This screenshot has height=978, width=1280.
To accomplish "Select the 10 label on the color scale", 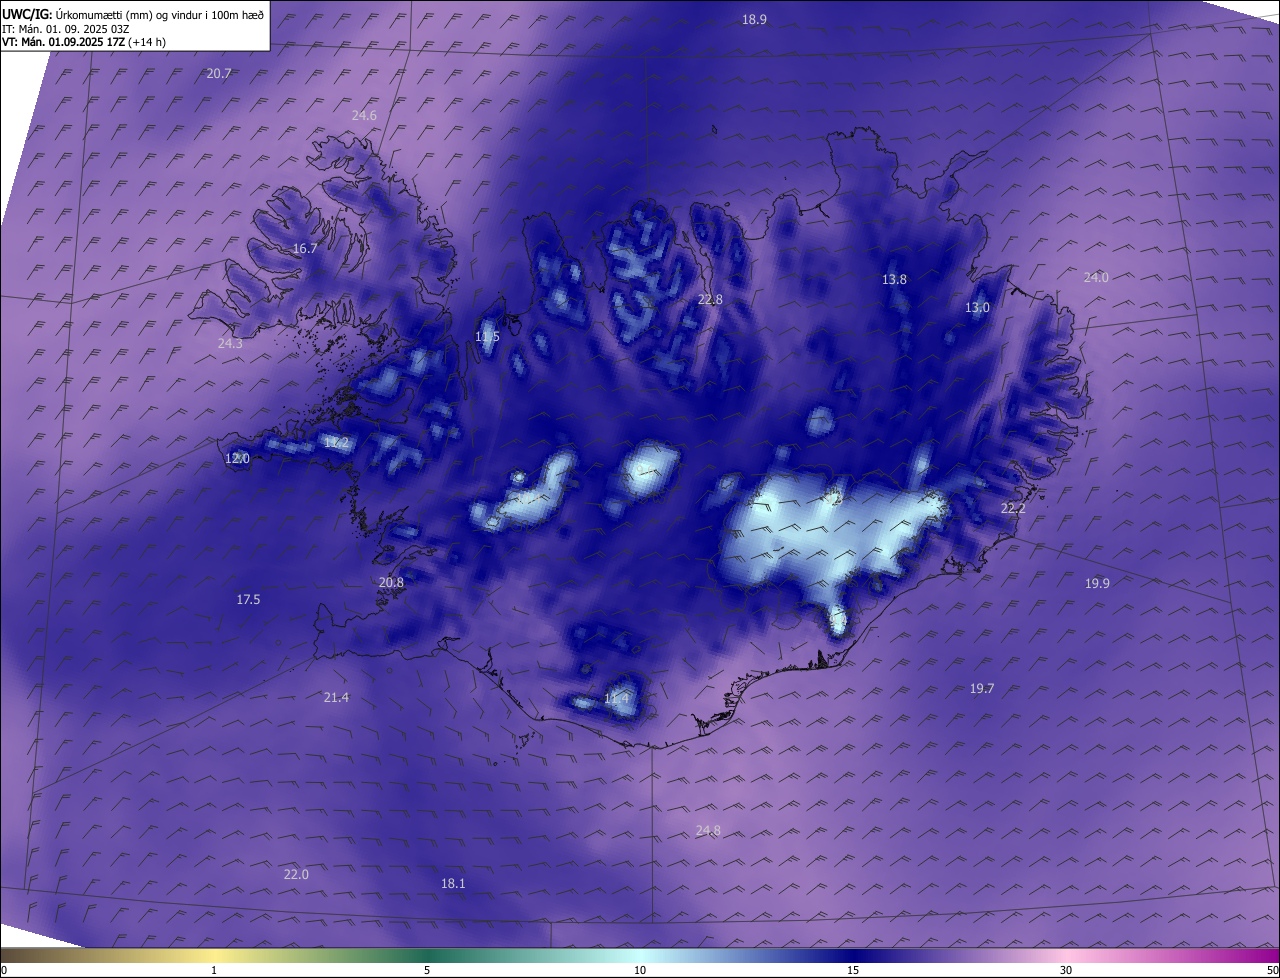I will pos(640,970).
